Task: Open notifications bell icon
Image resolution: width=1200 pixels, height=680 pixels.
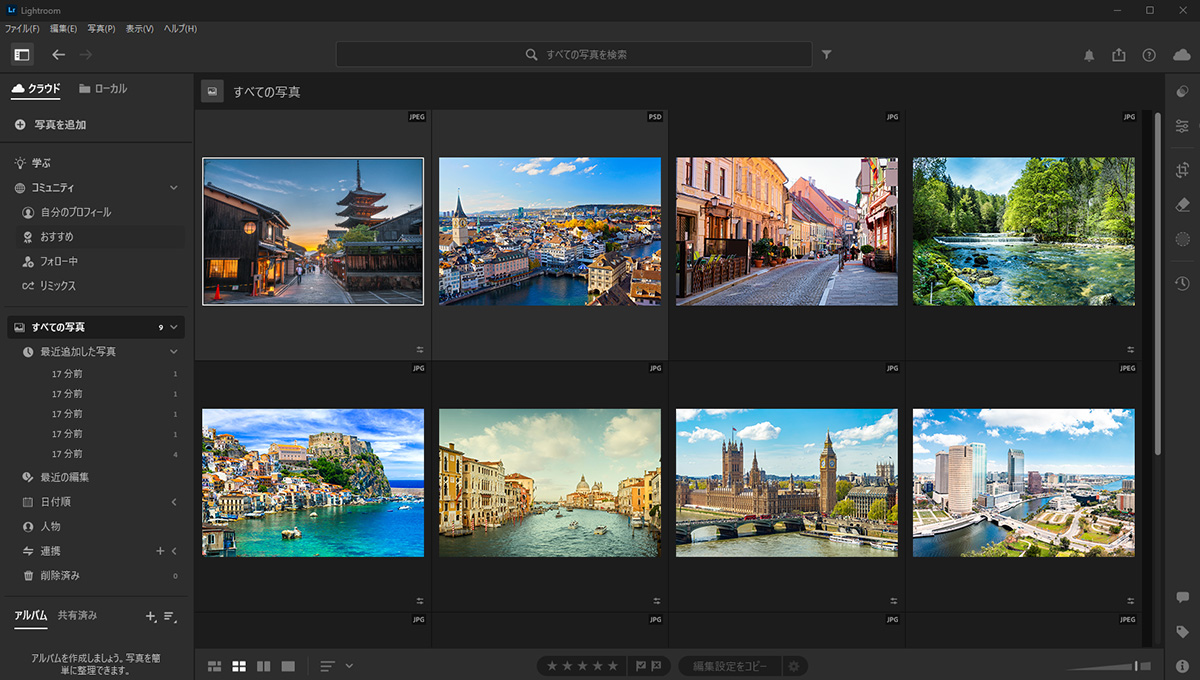Action: [1089, 56]
